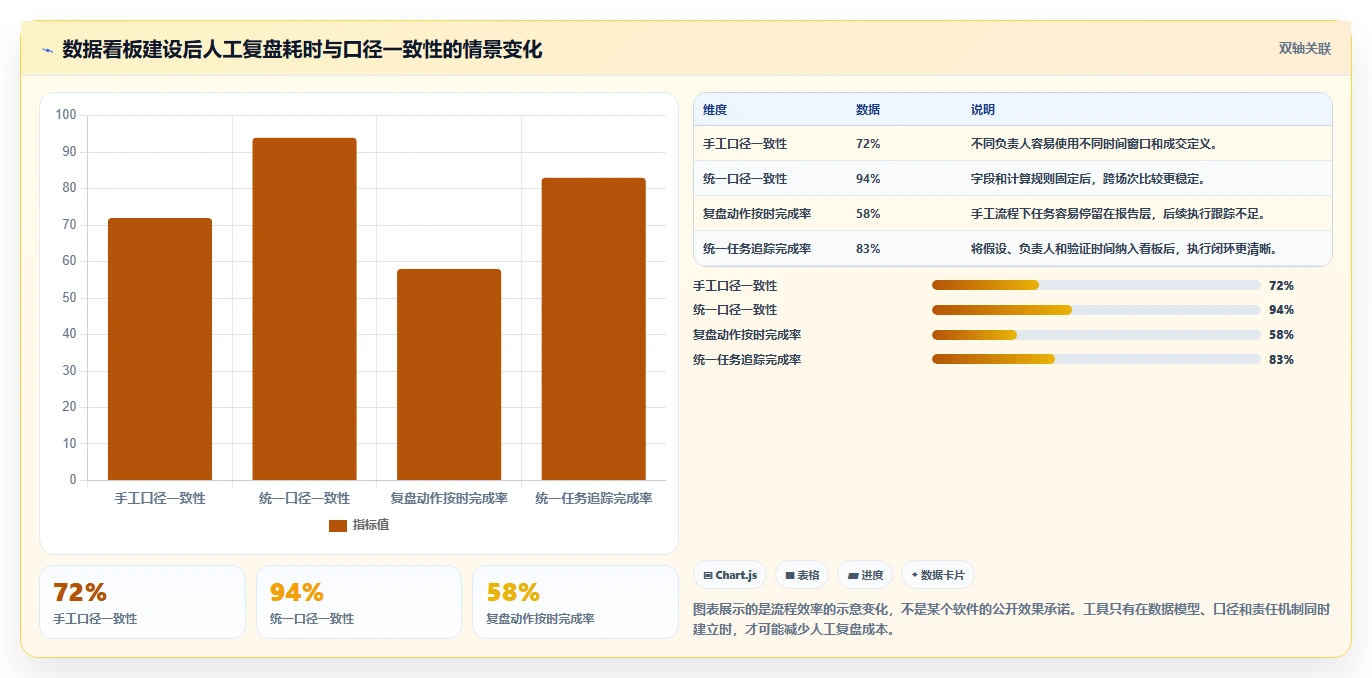Click the 50 y-axis tick label
This screenshot has width=1372, height=678.
click(69, 298)
